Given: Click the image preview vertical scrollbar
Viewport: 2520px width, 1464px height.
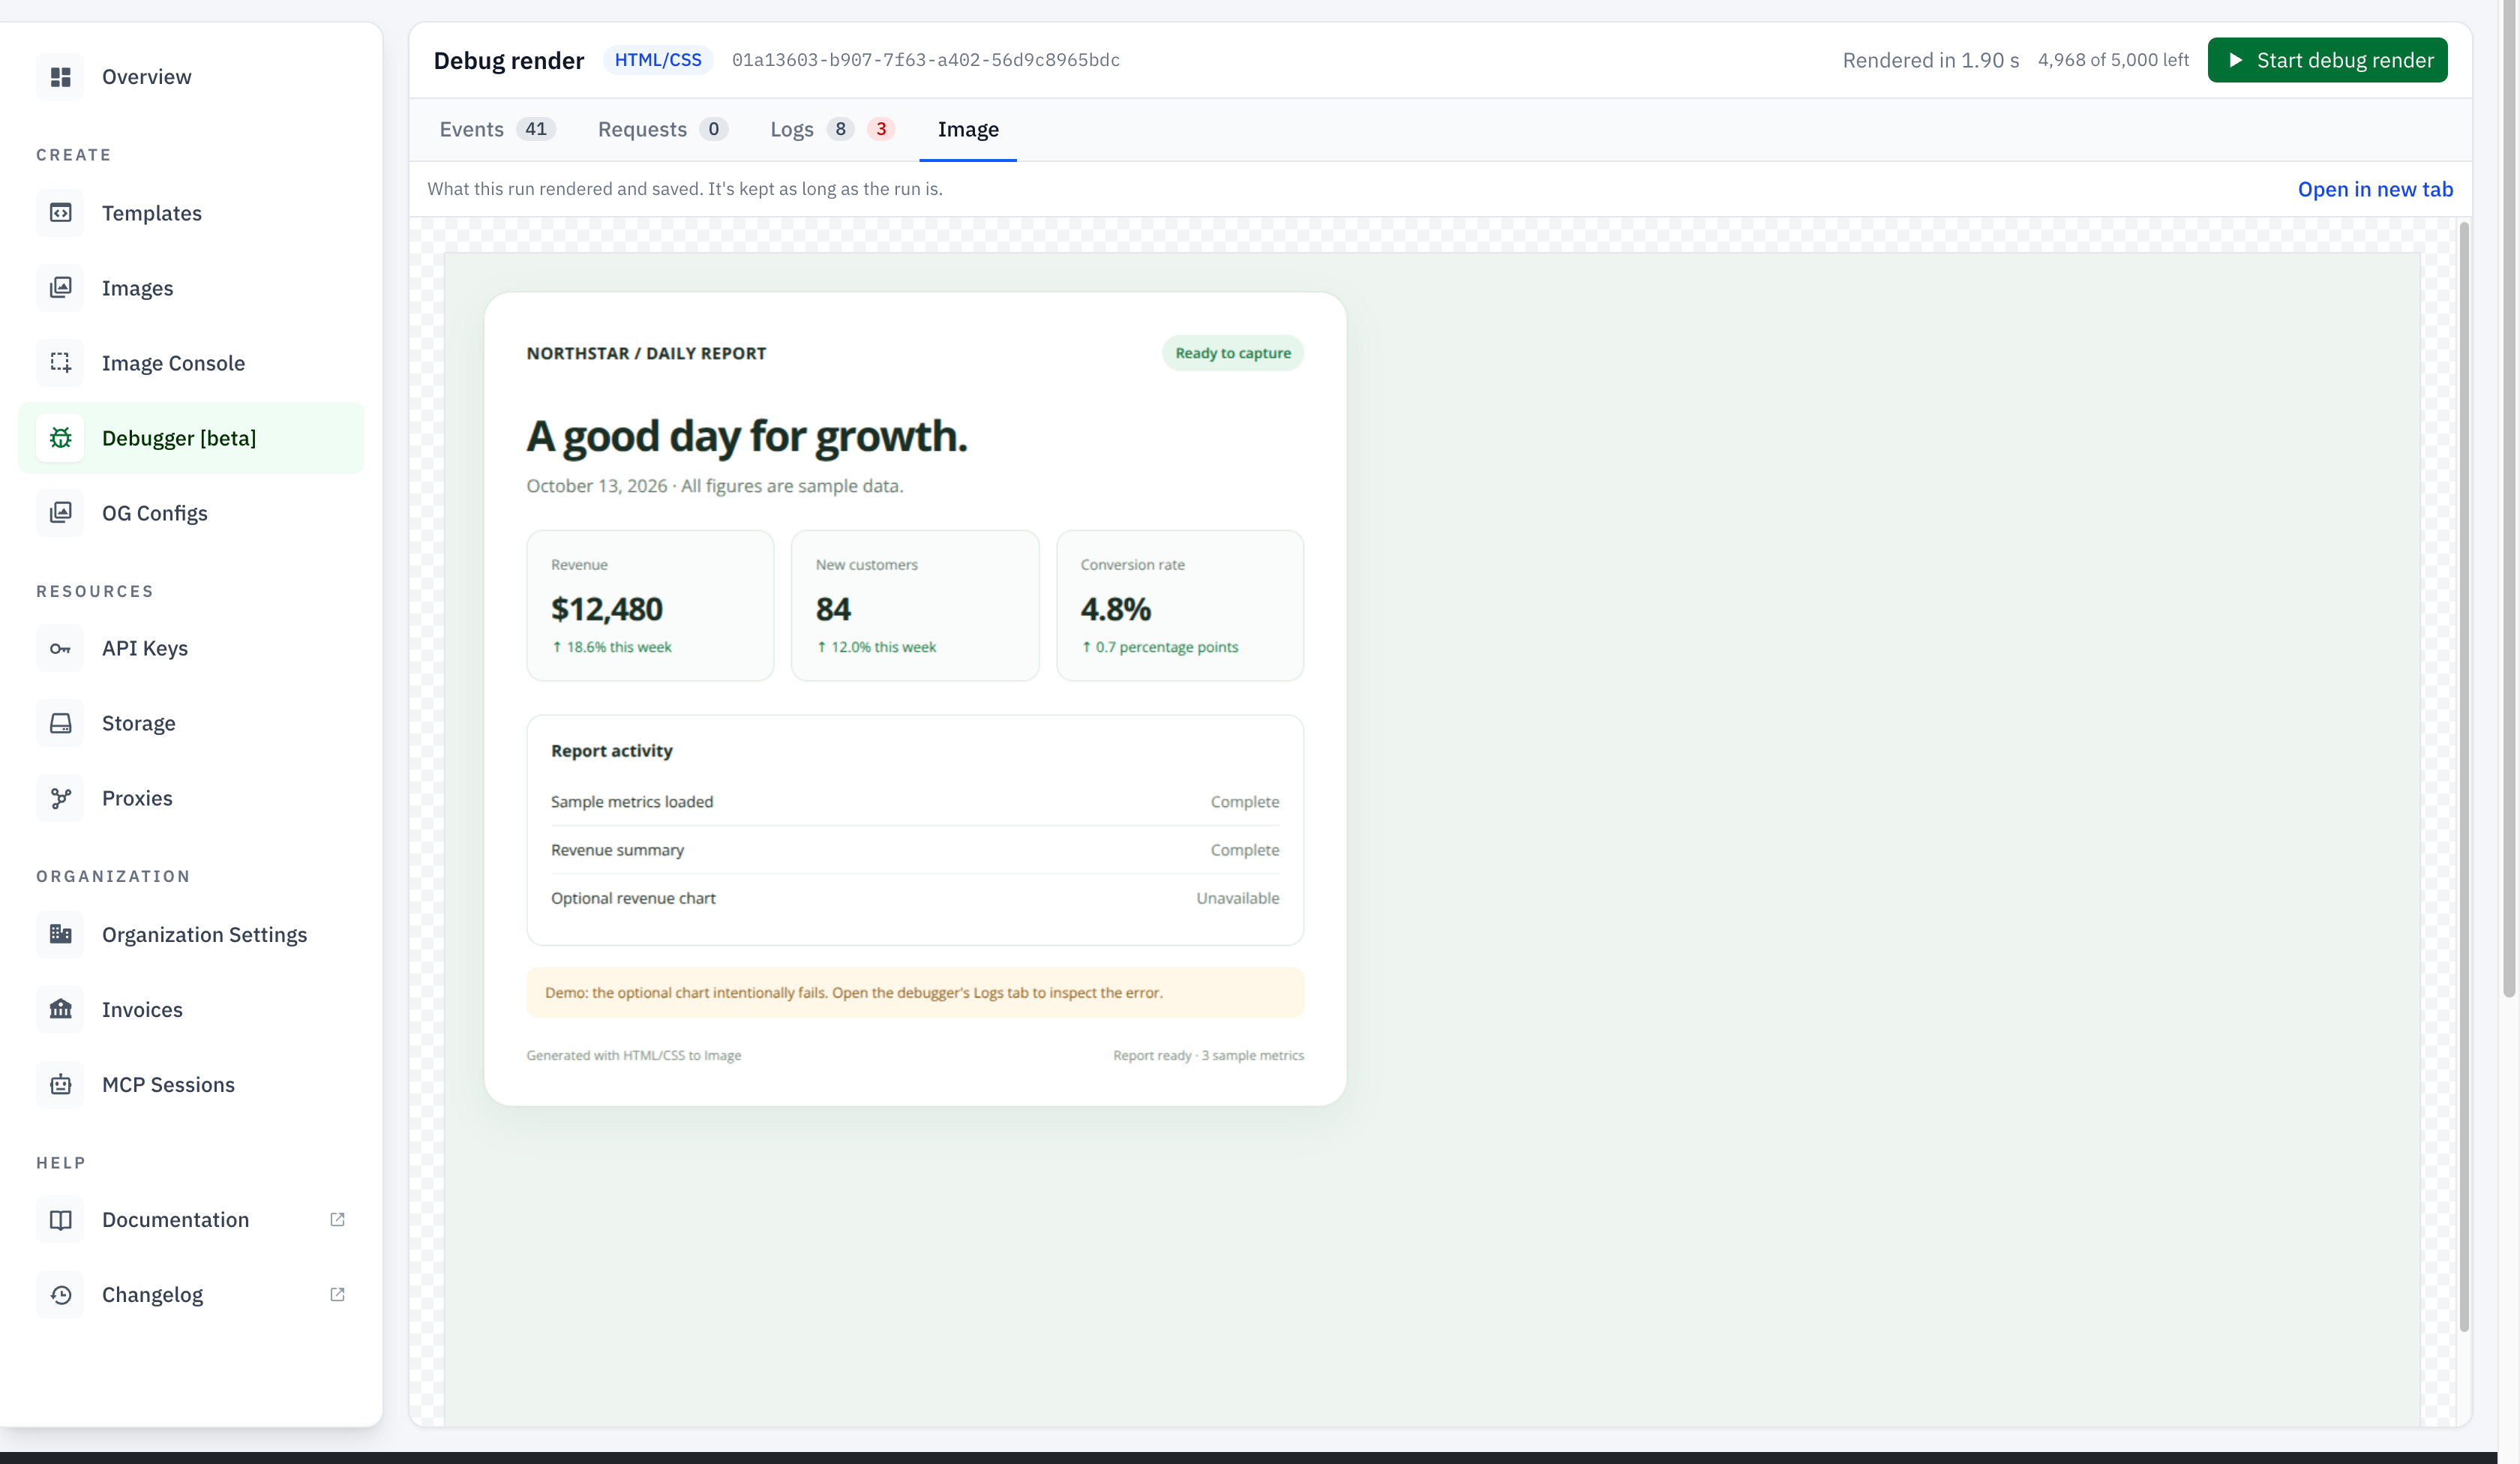Looking at the screenshot, I should (2464, 777).
